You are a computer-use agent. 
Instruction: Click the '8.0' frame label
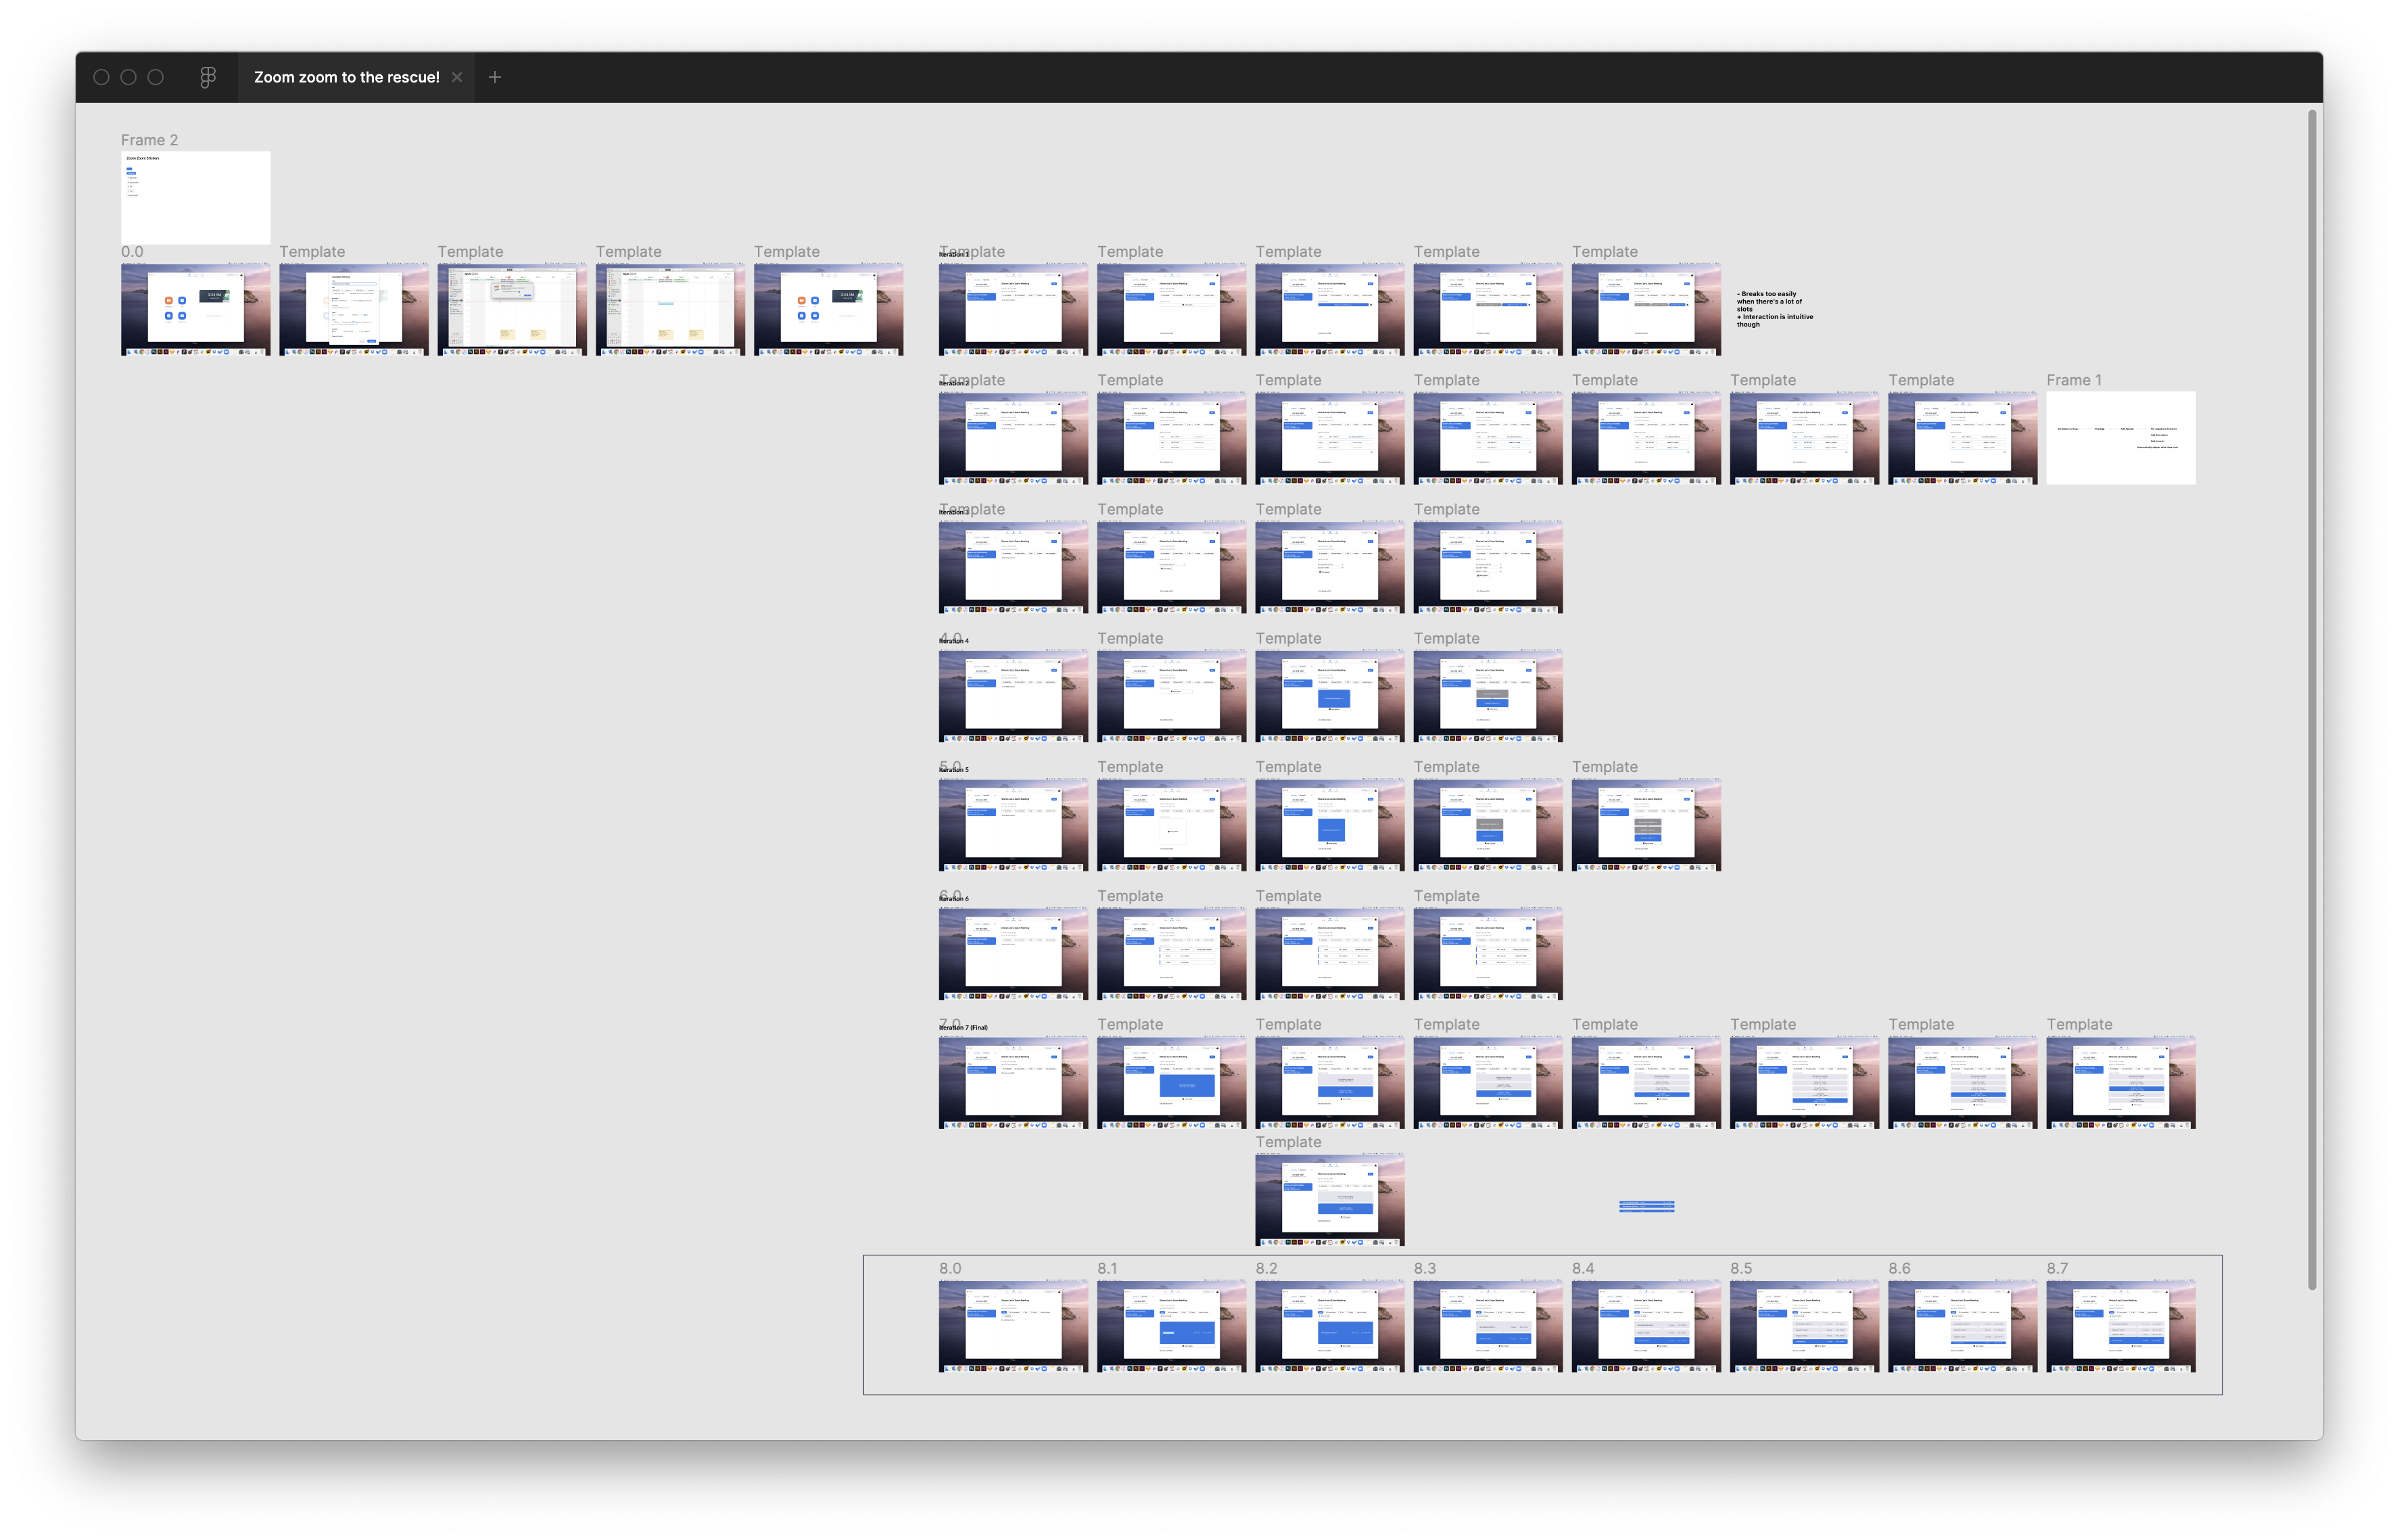coord(949,1268)
